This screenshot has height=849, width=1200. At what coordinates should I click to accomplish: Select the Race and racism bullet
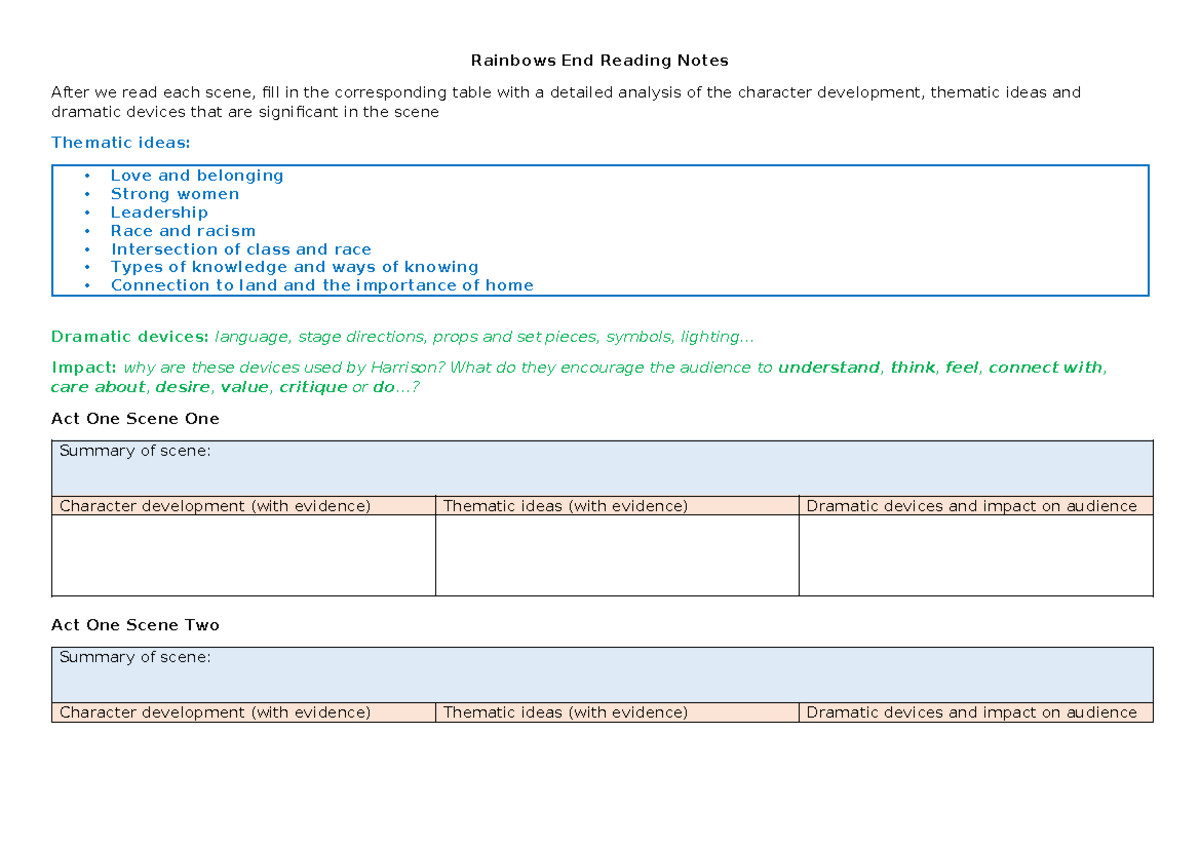(x=183, y=230)
